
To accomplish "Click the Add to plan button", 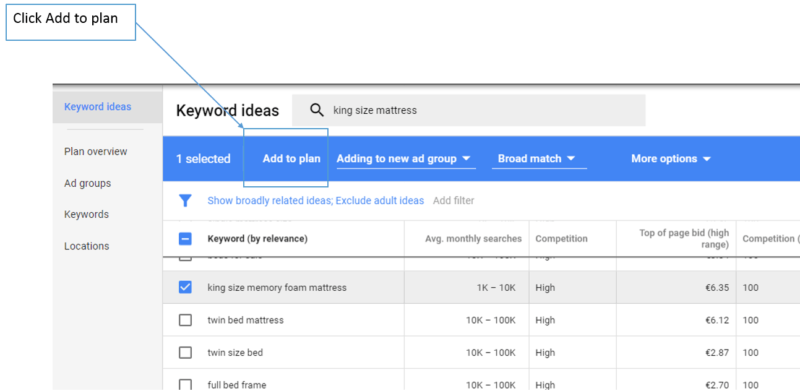I will [x=291, y=159].
